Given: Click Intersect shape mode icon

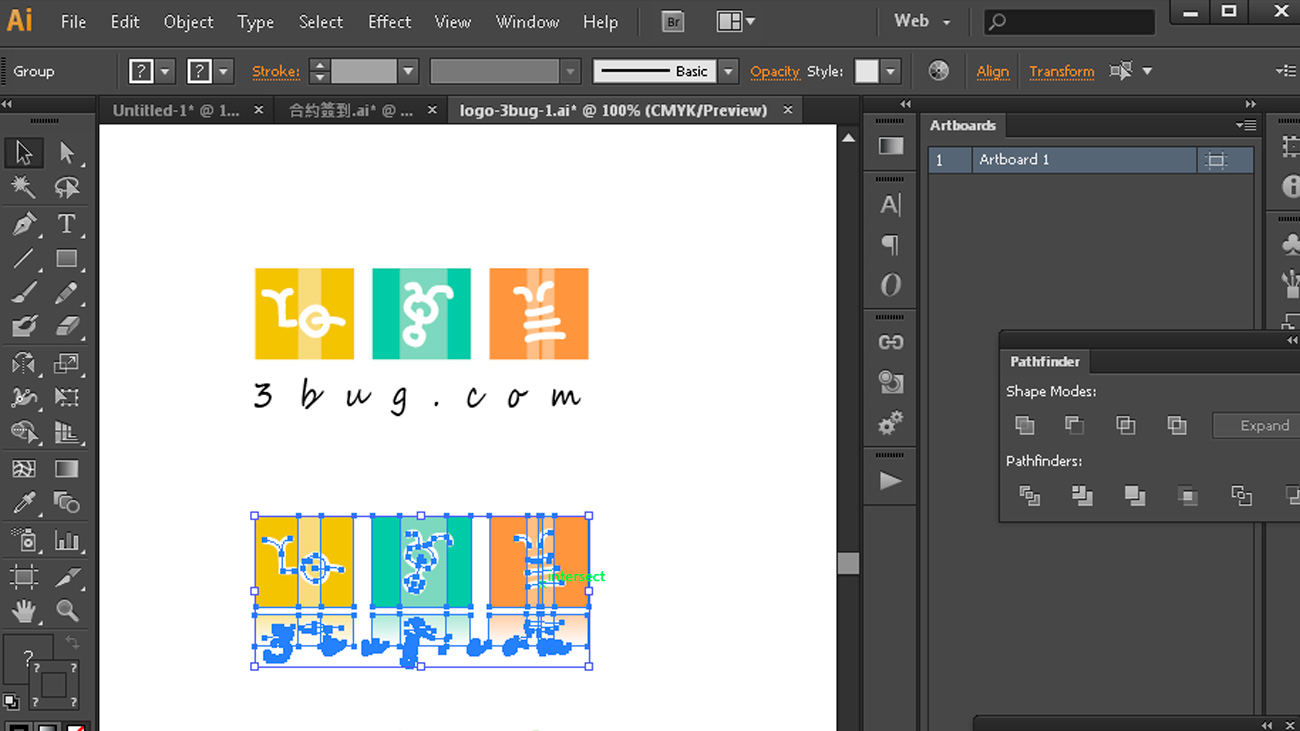Looking at the screenshot, I should 1125,425.
